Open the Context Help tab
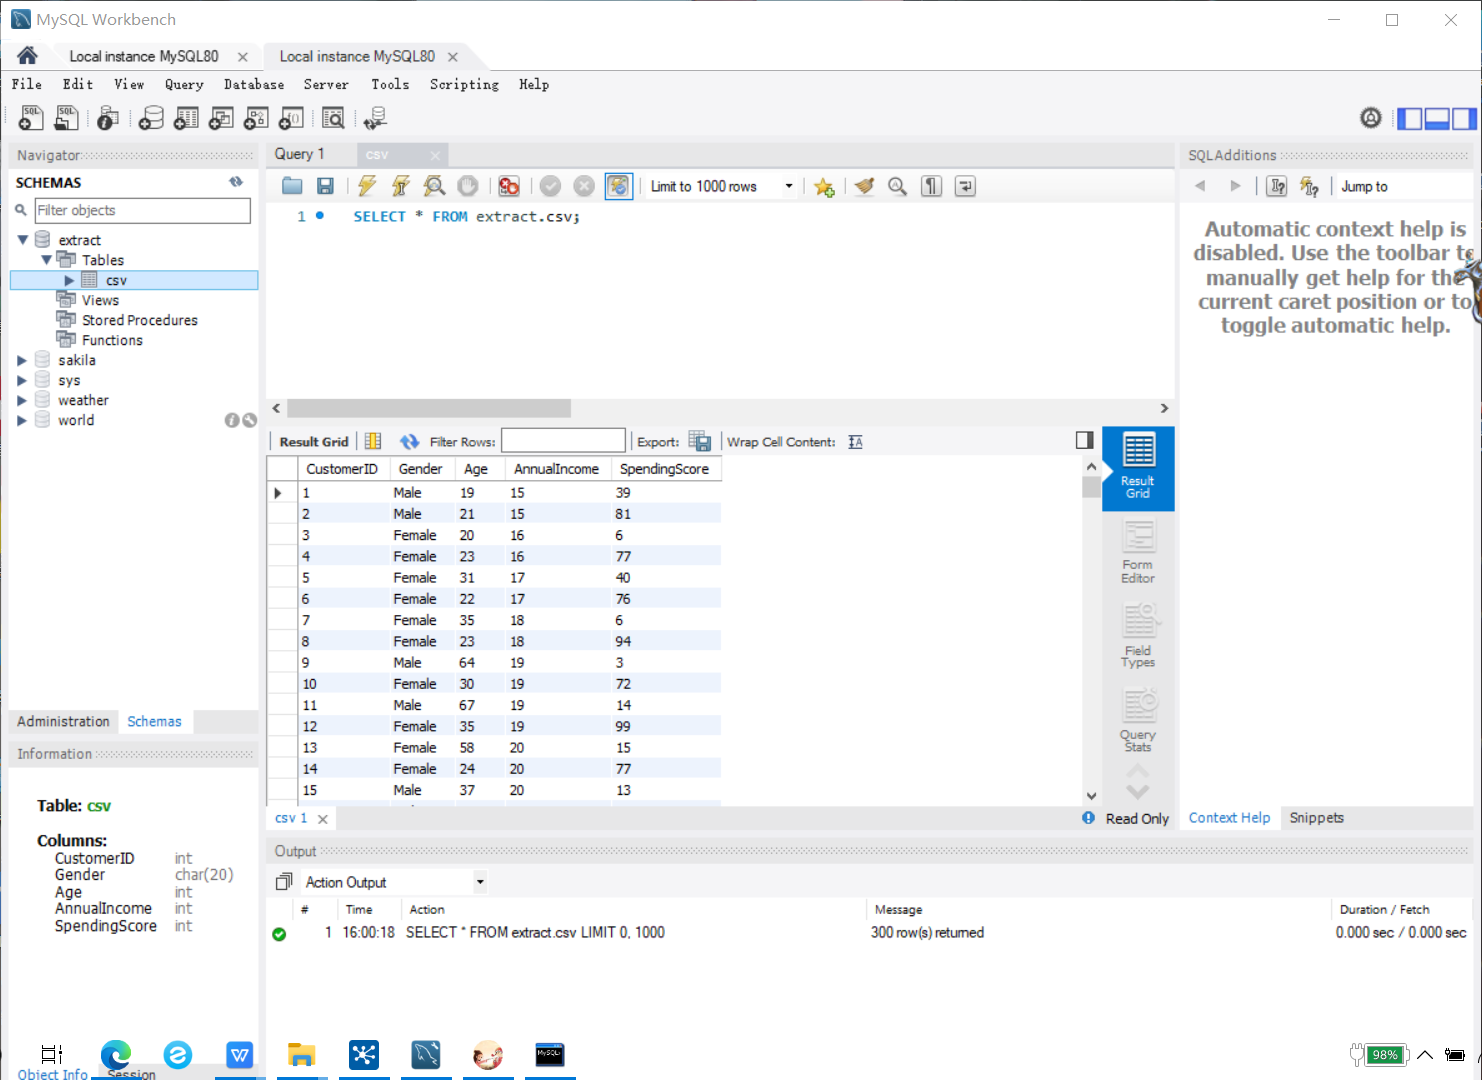This screenshot has width=1482, height=1080. click(1229, 818)
